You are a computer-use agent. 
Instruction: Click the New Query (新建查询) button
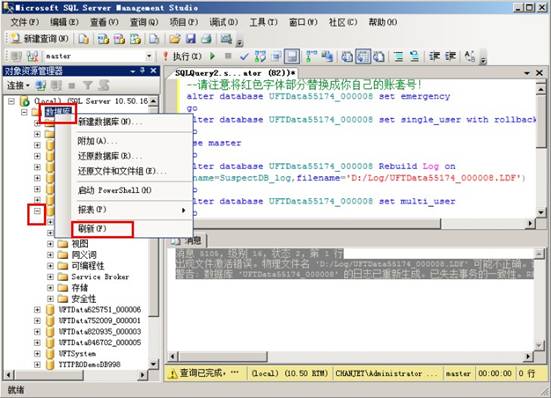click(x=39, y=39)
